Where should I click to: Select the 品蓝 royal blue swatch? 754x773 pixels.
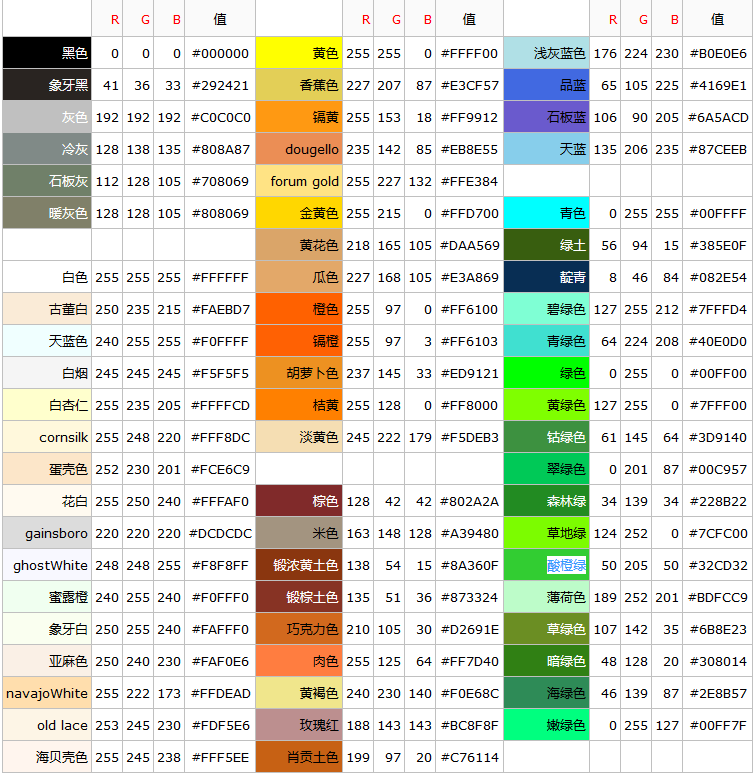546,85
